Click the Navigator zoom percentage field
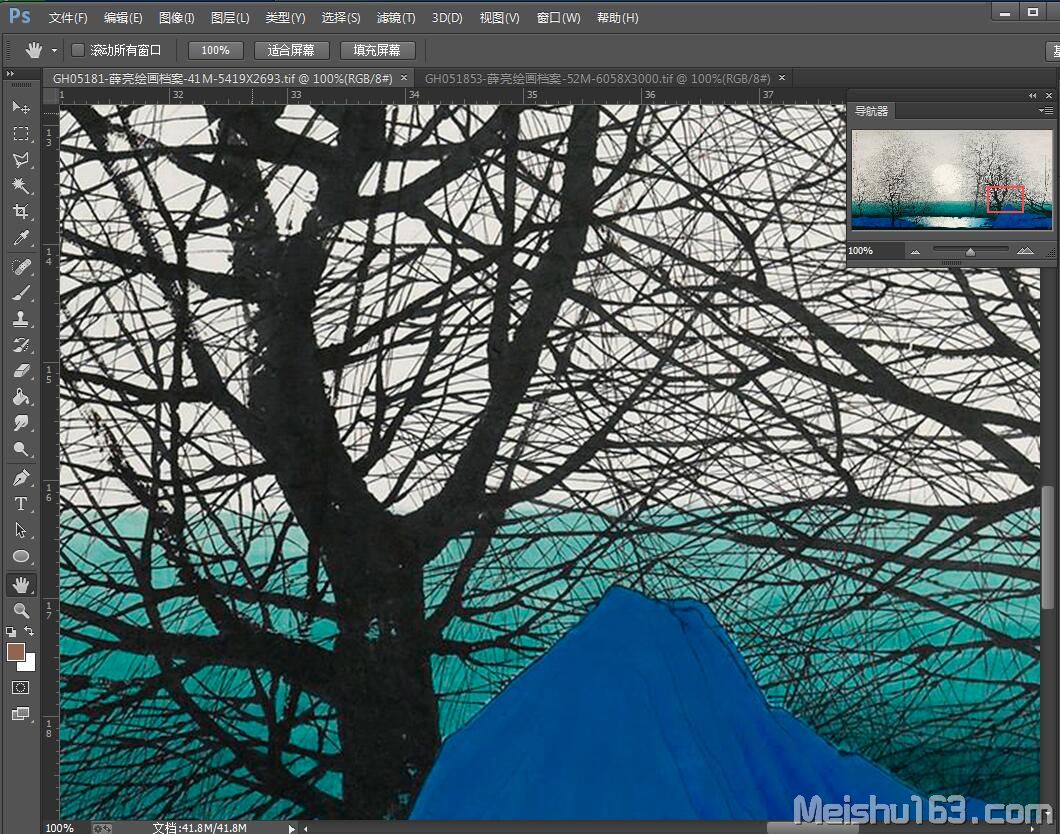The height and width of the screenshot is (834, 1060). 875,251
